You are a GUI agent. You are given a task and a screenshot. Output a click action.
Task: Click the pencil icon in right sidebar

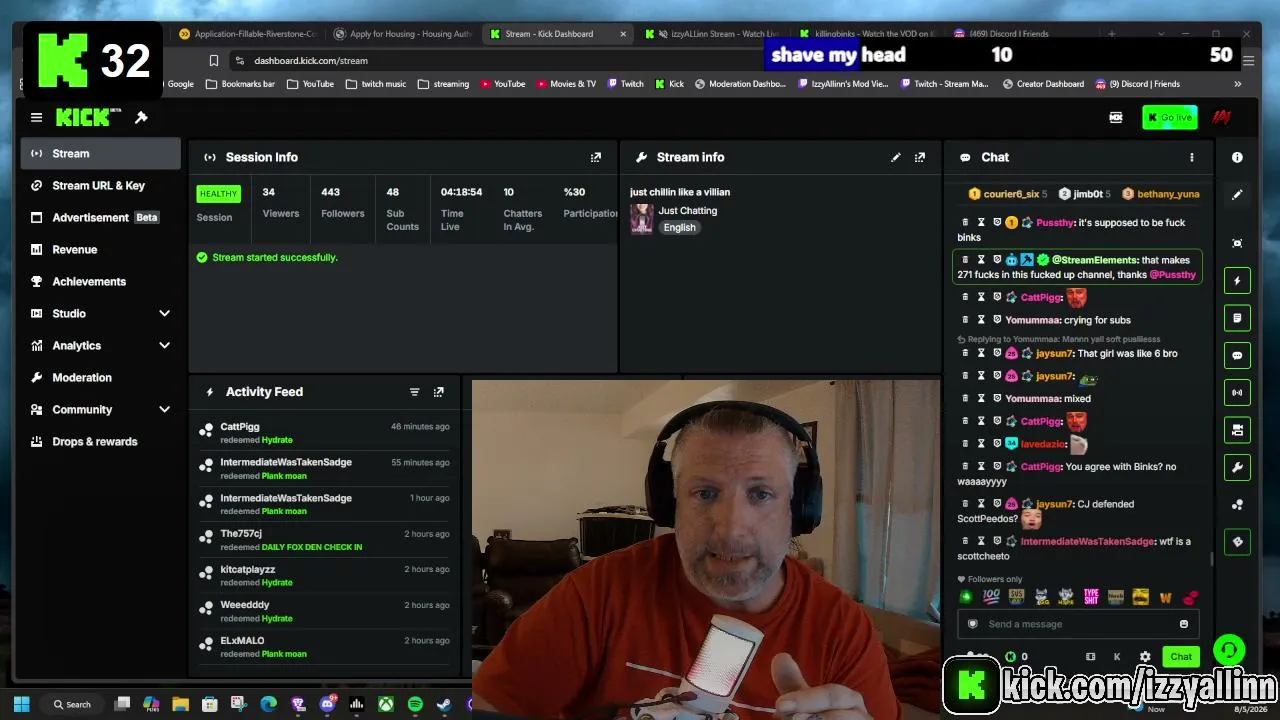1237,195
